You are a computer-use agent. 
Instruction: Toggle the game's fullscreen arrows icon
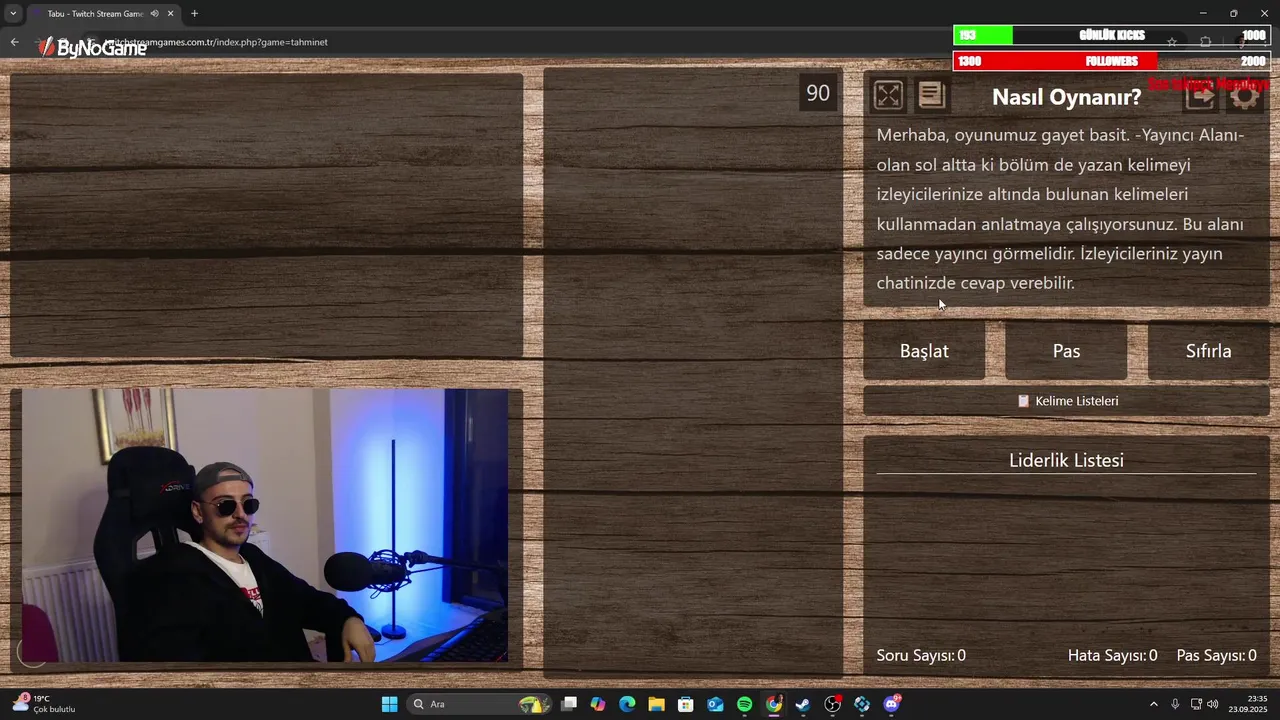[888, 95]
